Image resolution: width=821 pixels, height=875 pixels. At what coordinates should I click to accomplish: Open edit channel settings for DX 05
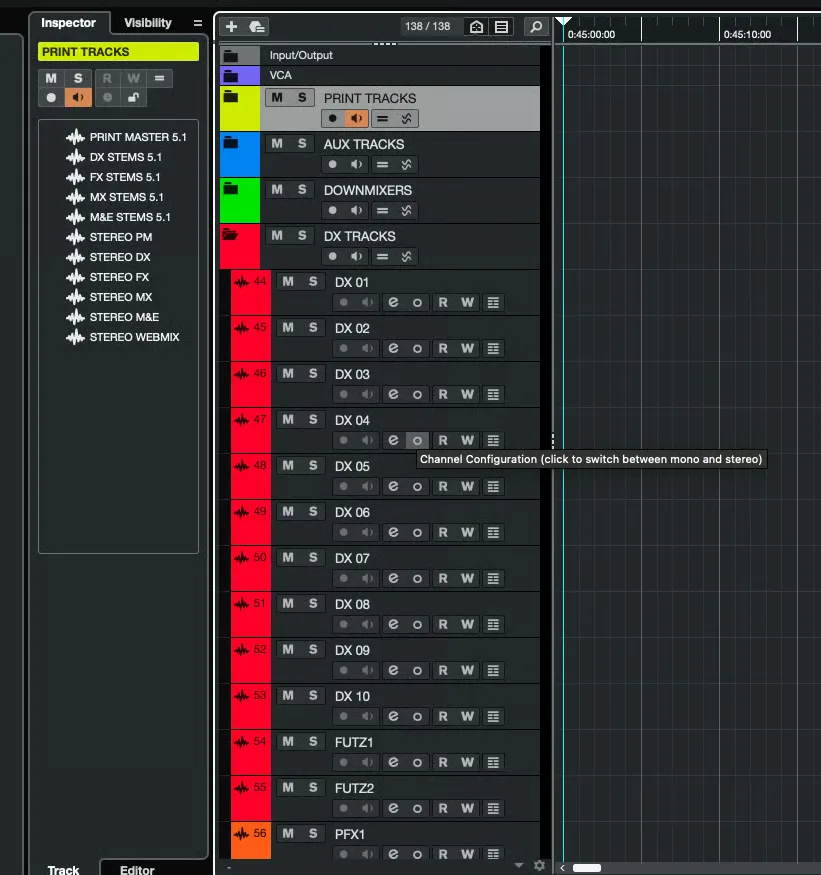(x=393, y=487)
